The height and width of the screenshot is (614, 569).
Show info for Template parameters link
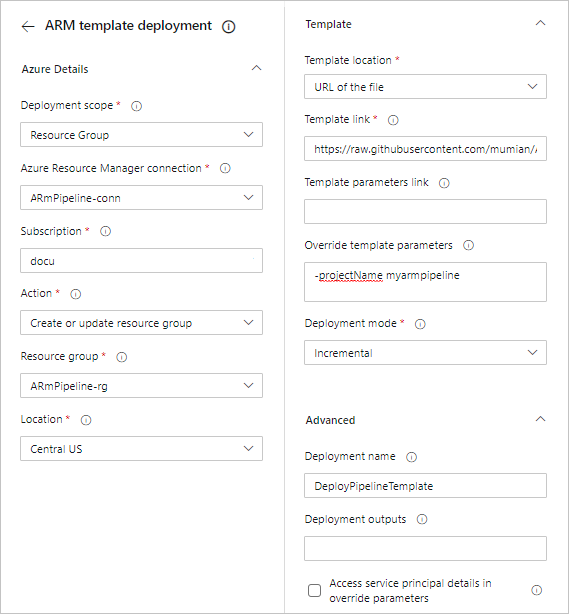click(x=444, y=183)
